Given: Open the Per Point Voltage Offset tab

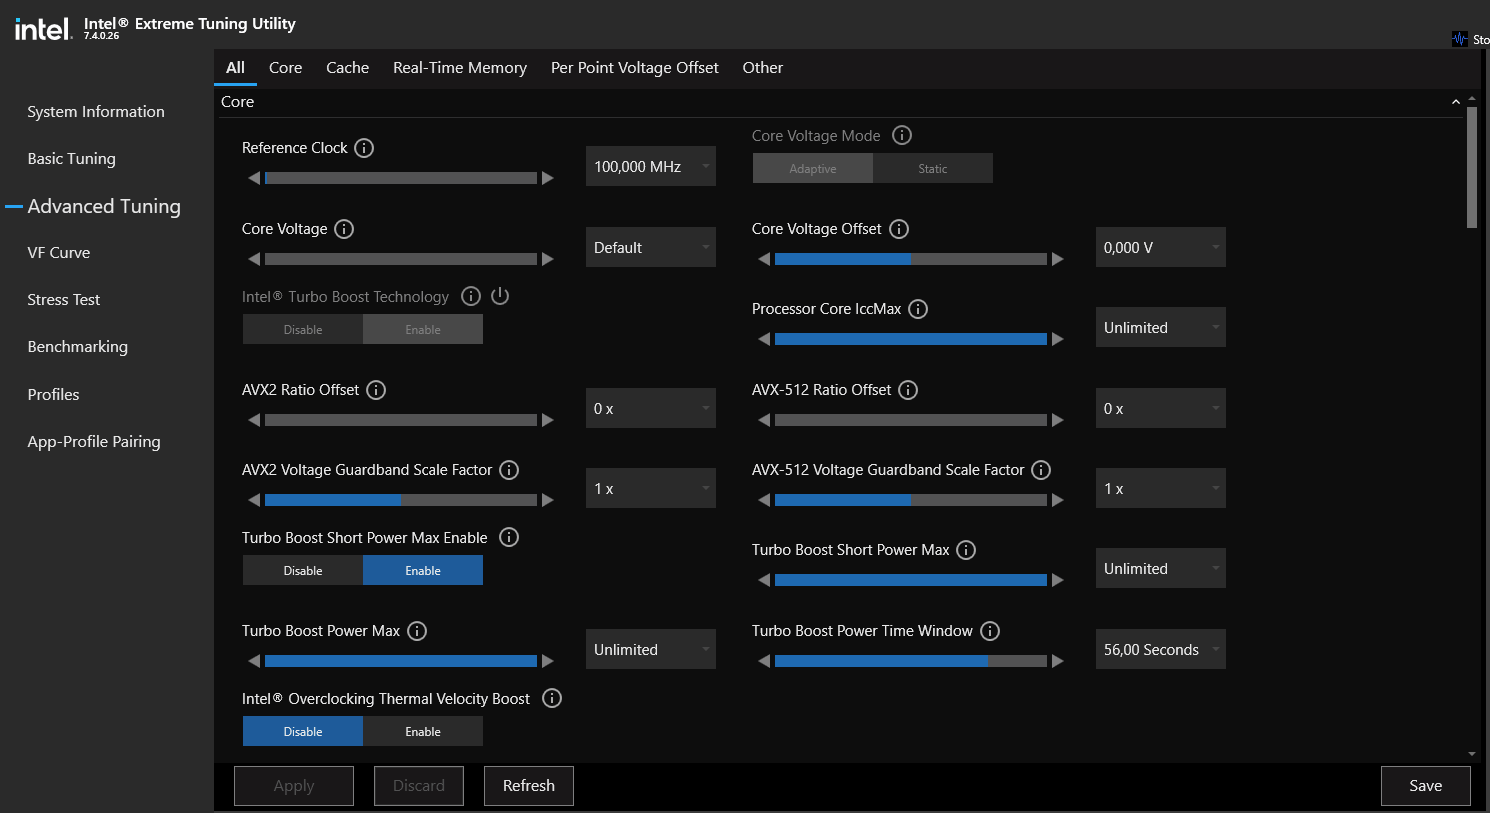Looking at the screenshot, I should 635,67.
